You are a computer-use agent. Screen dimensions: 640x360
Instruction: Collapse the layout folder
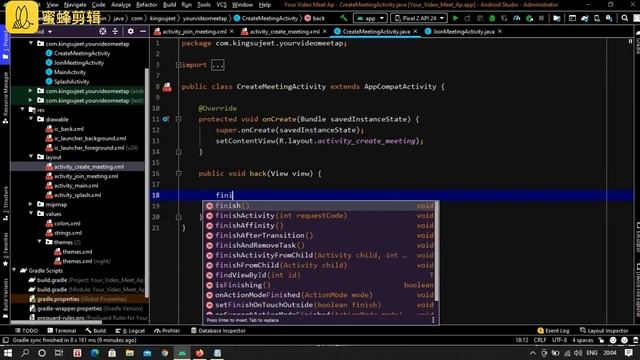[31, 157]
